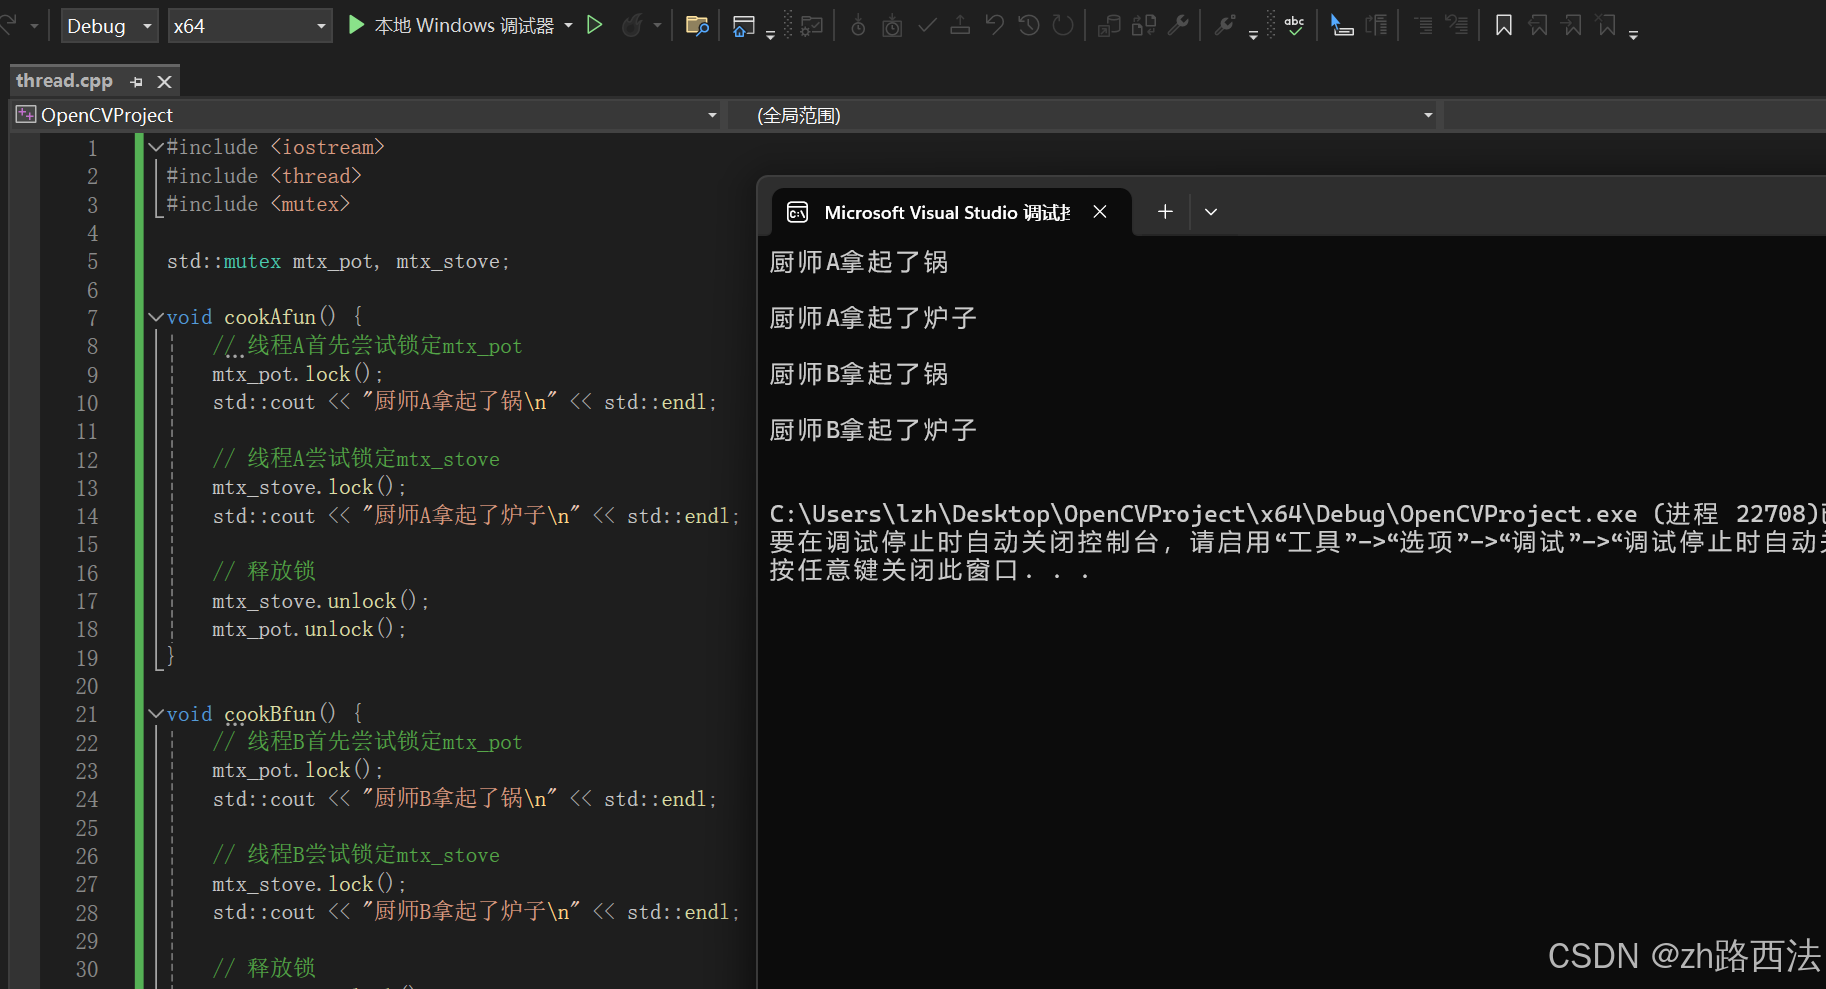The width and height of the screenshot is (1826, 989).
Task: Click the schema compare icon
Action: tap(1144, 25)
